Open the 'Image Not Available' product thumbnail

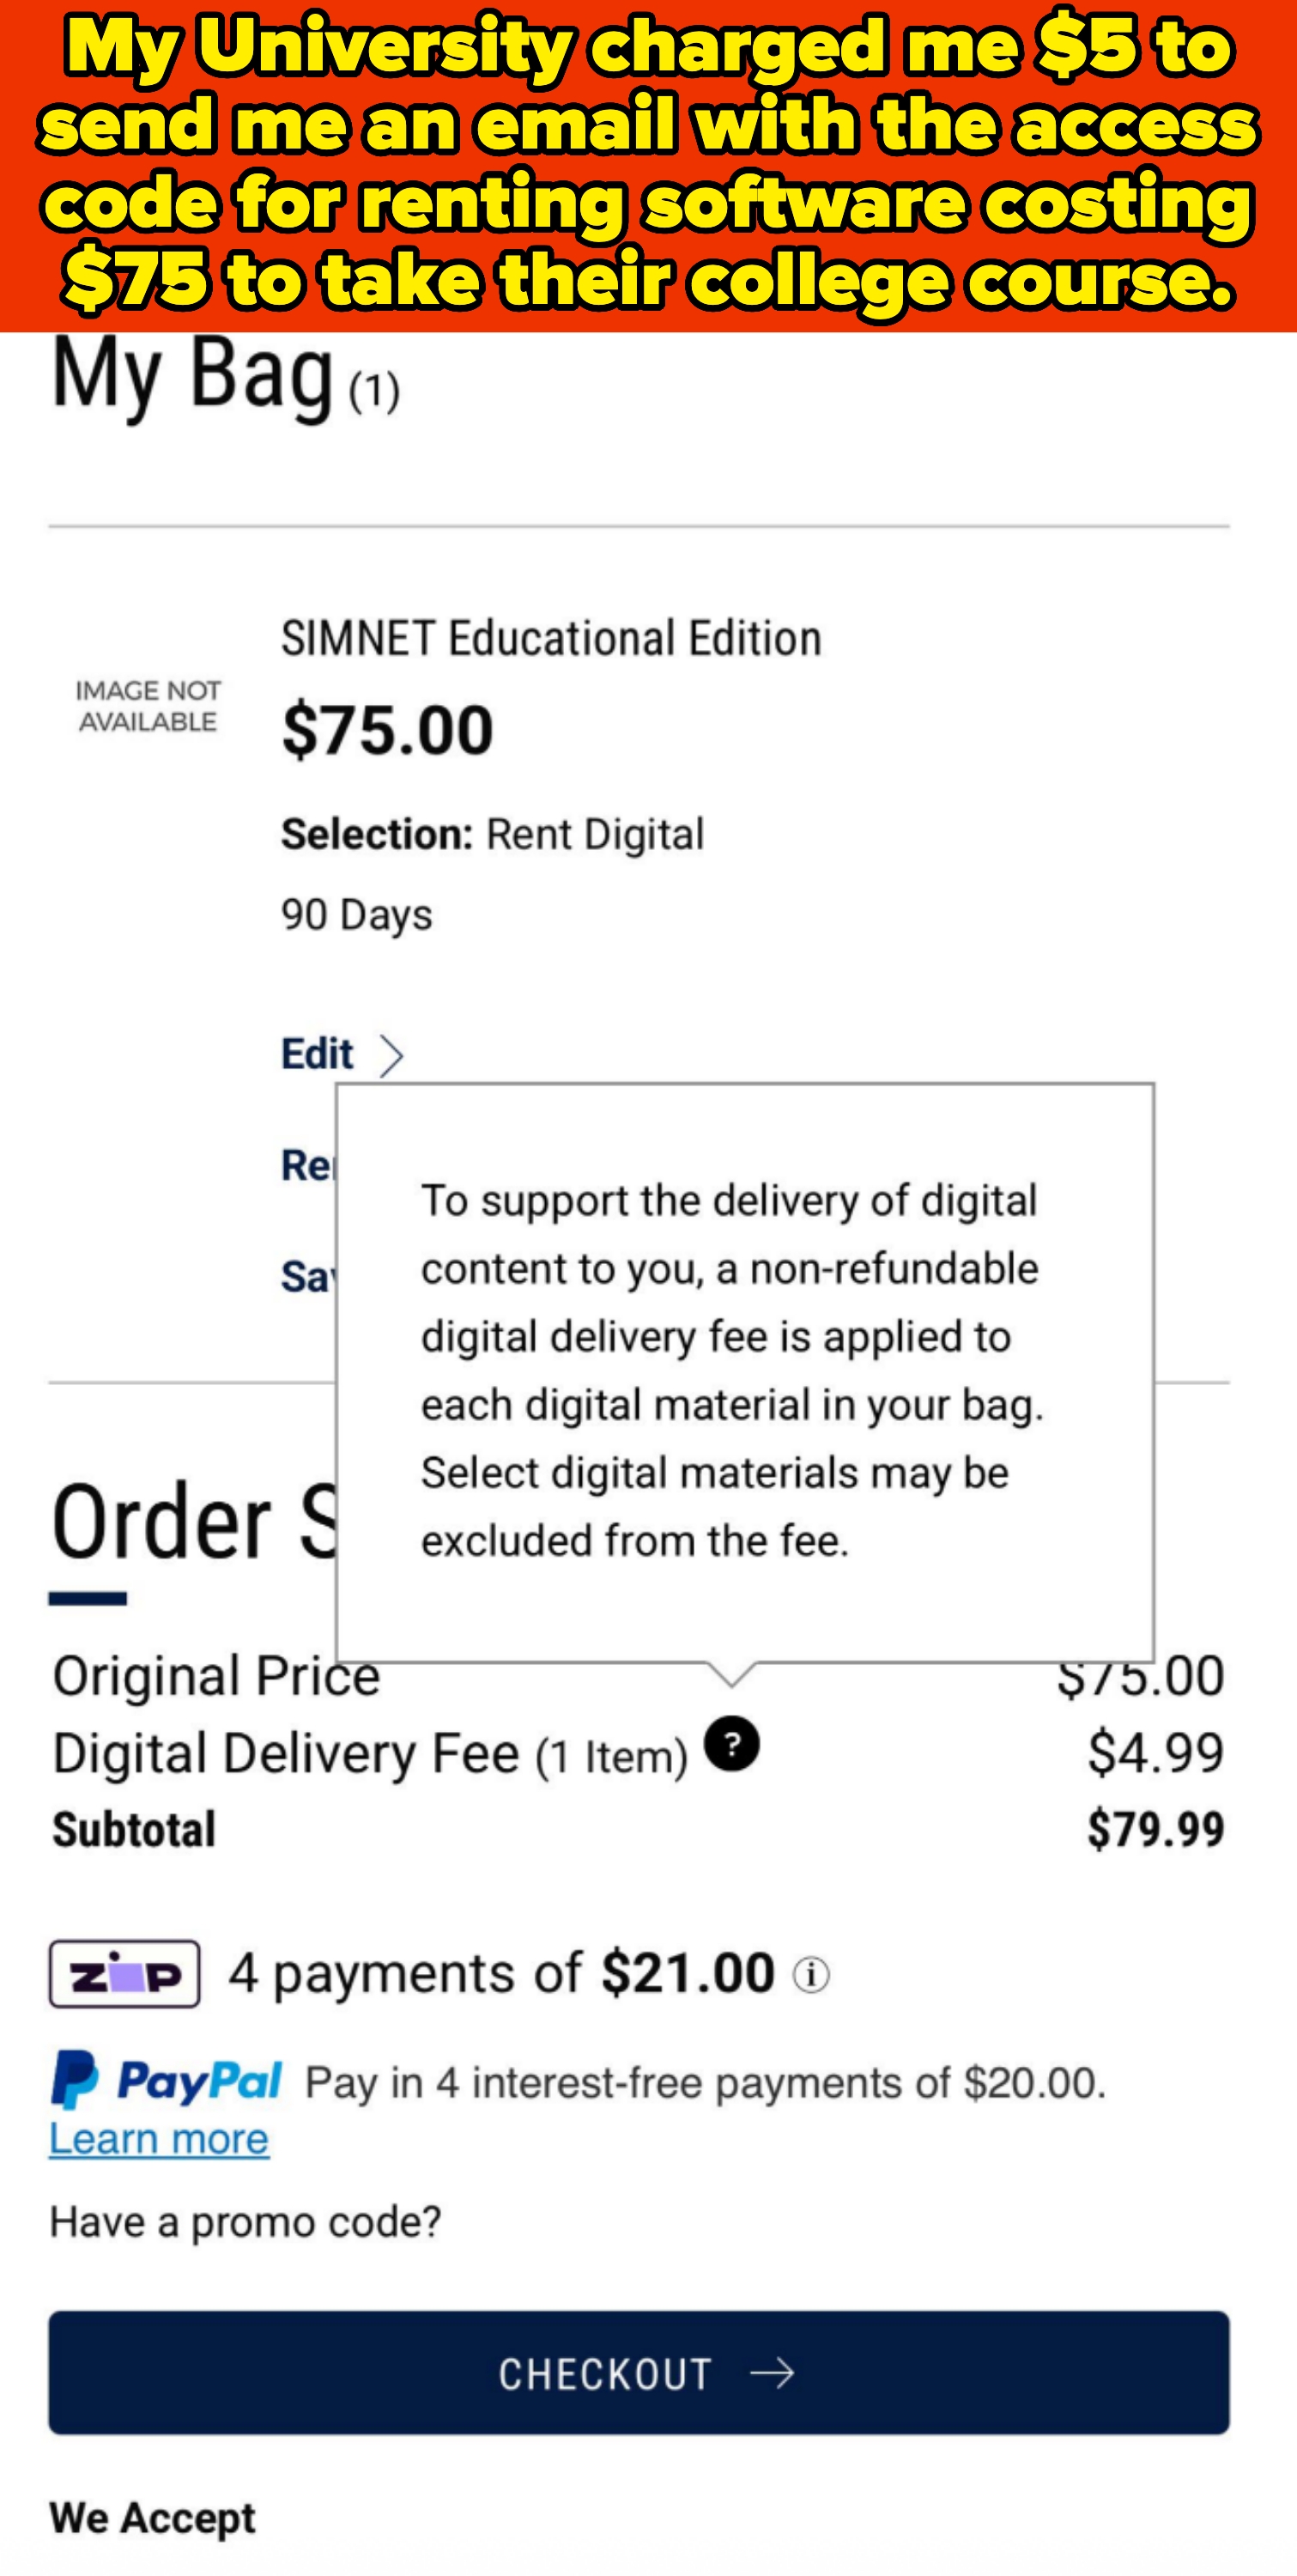point(148,706)
